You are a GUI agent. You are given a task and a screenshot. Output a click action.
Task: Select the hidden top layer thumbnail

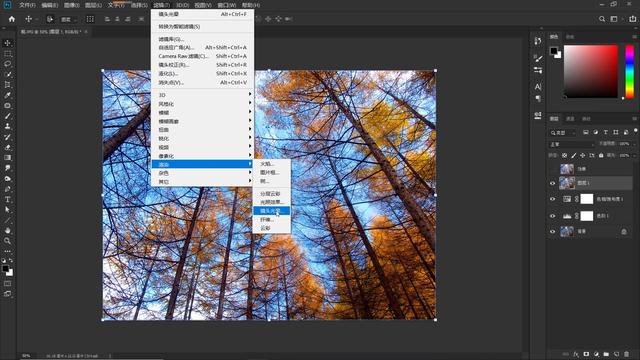567,169
